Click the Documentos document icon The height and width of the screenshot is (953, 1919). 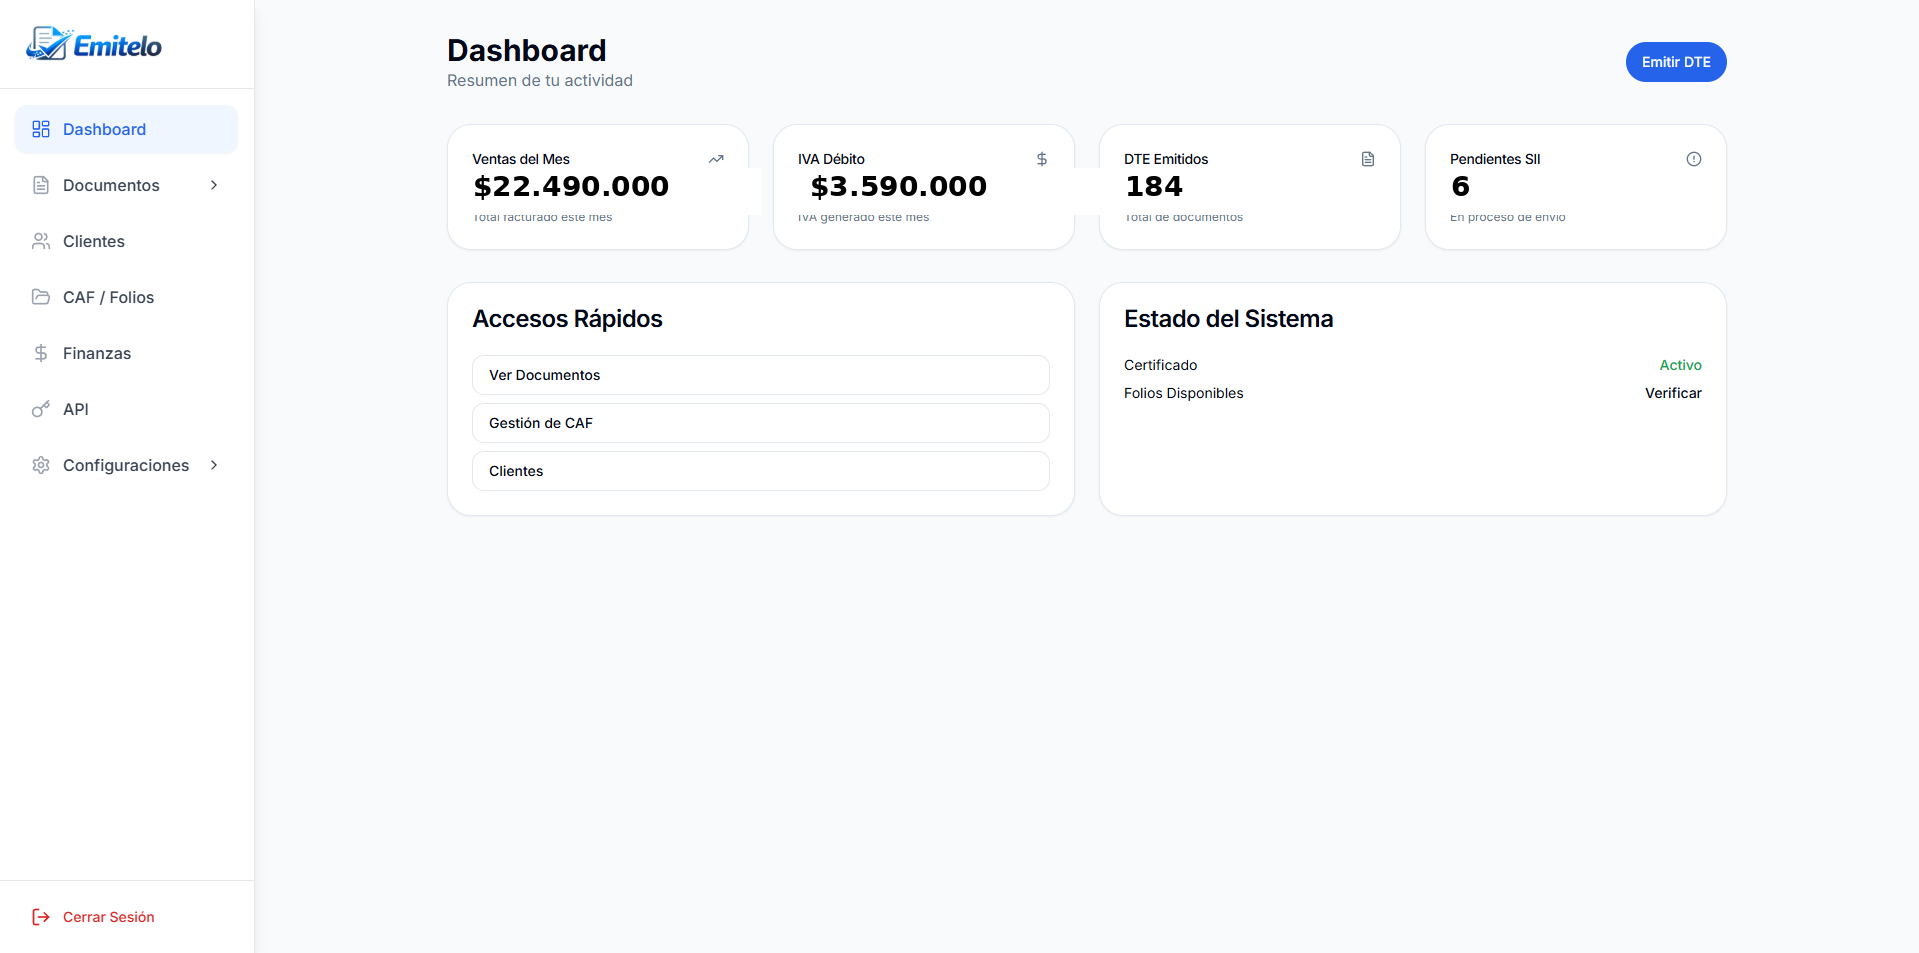pyautogui.click(x=40, y=185)
